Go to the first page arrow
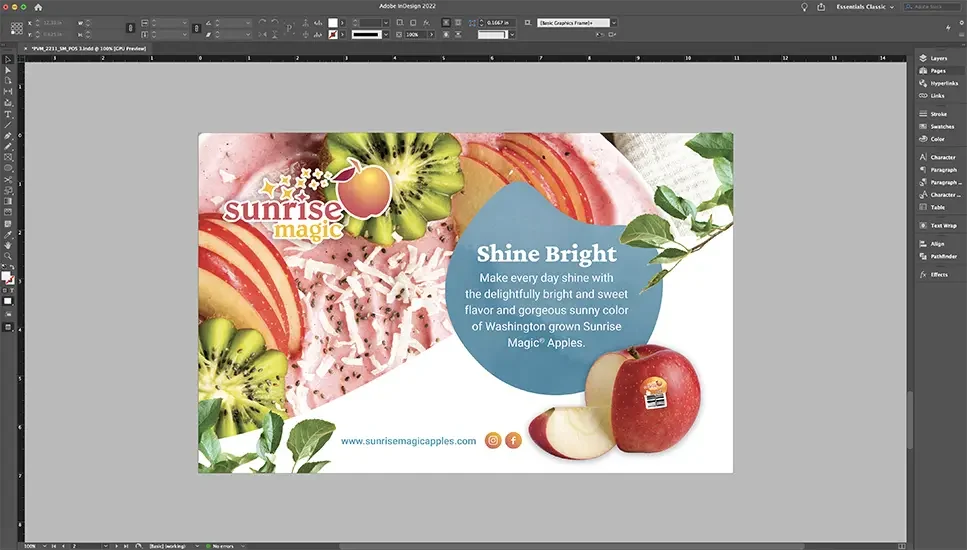Screen dimensions: 967x550 point(54,546)
